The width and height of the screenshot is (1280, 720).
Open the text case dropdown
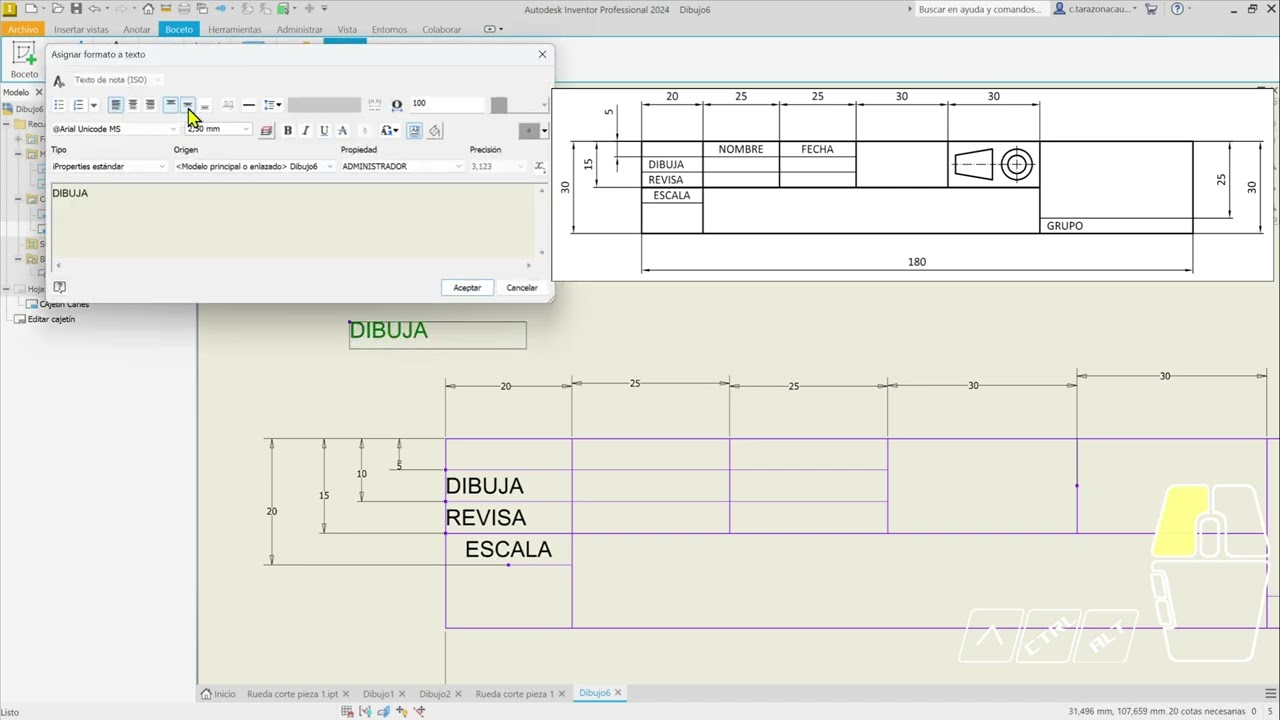(x=390, y=130)
